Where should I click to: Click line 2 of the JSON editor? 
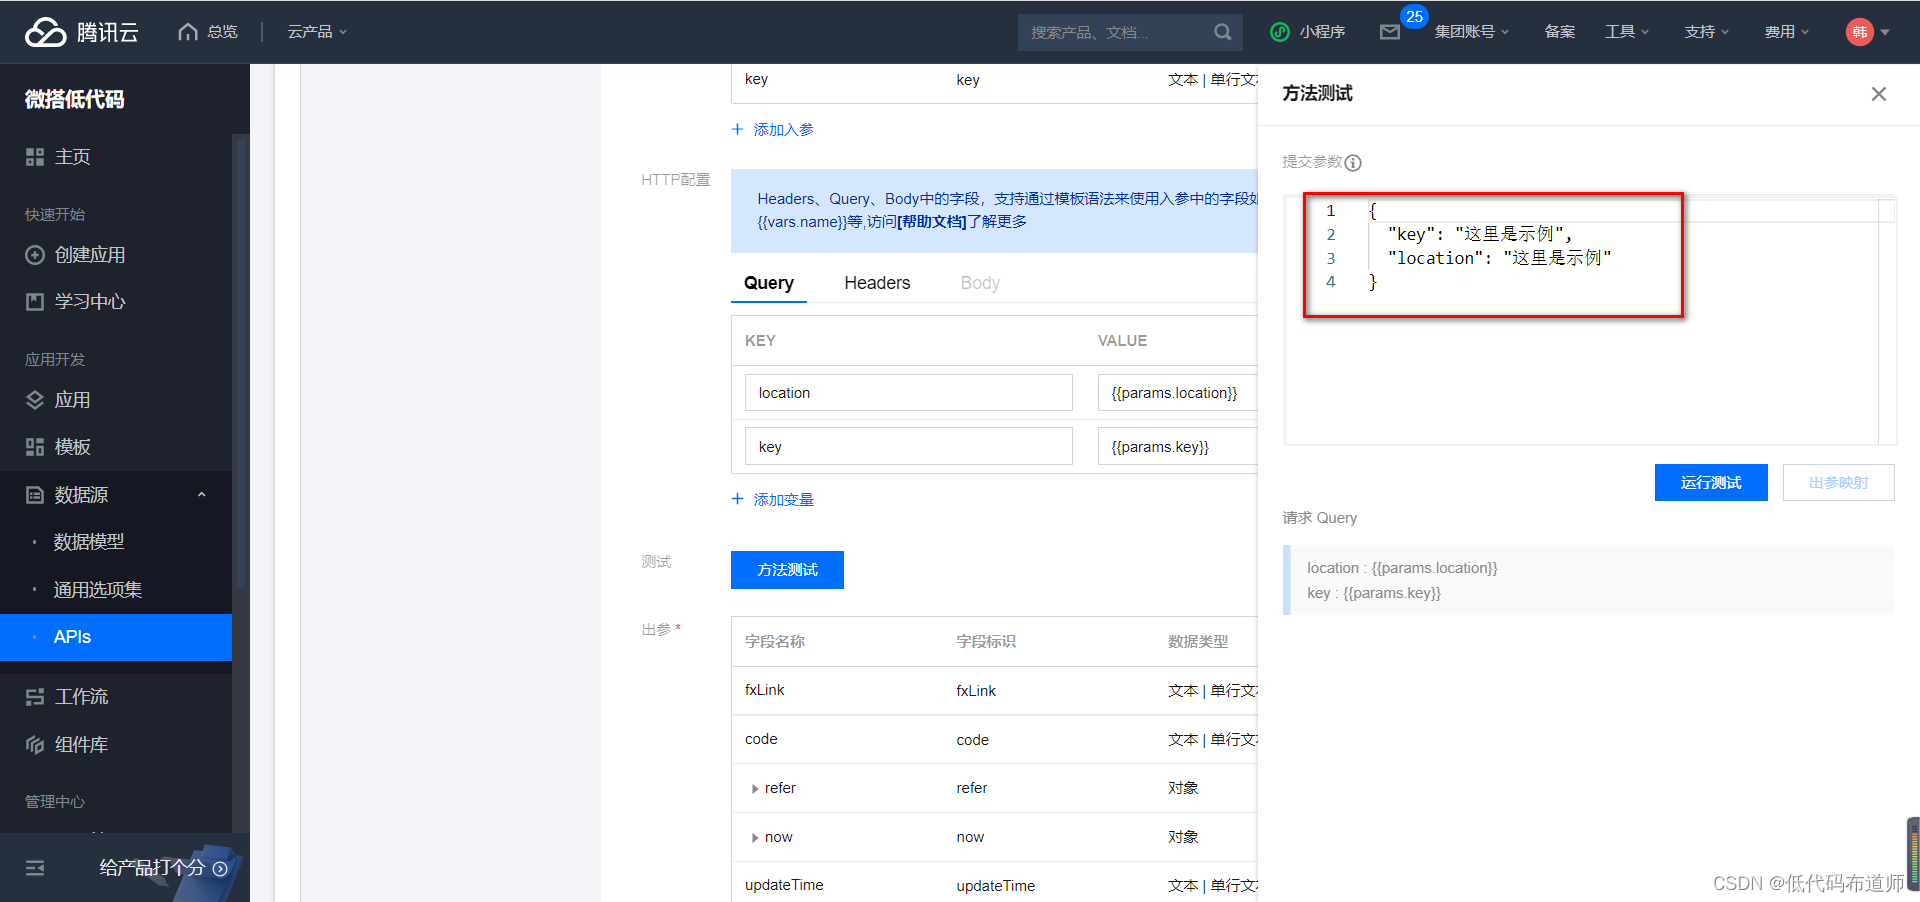(x=1479, y=234)
